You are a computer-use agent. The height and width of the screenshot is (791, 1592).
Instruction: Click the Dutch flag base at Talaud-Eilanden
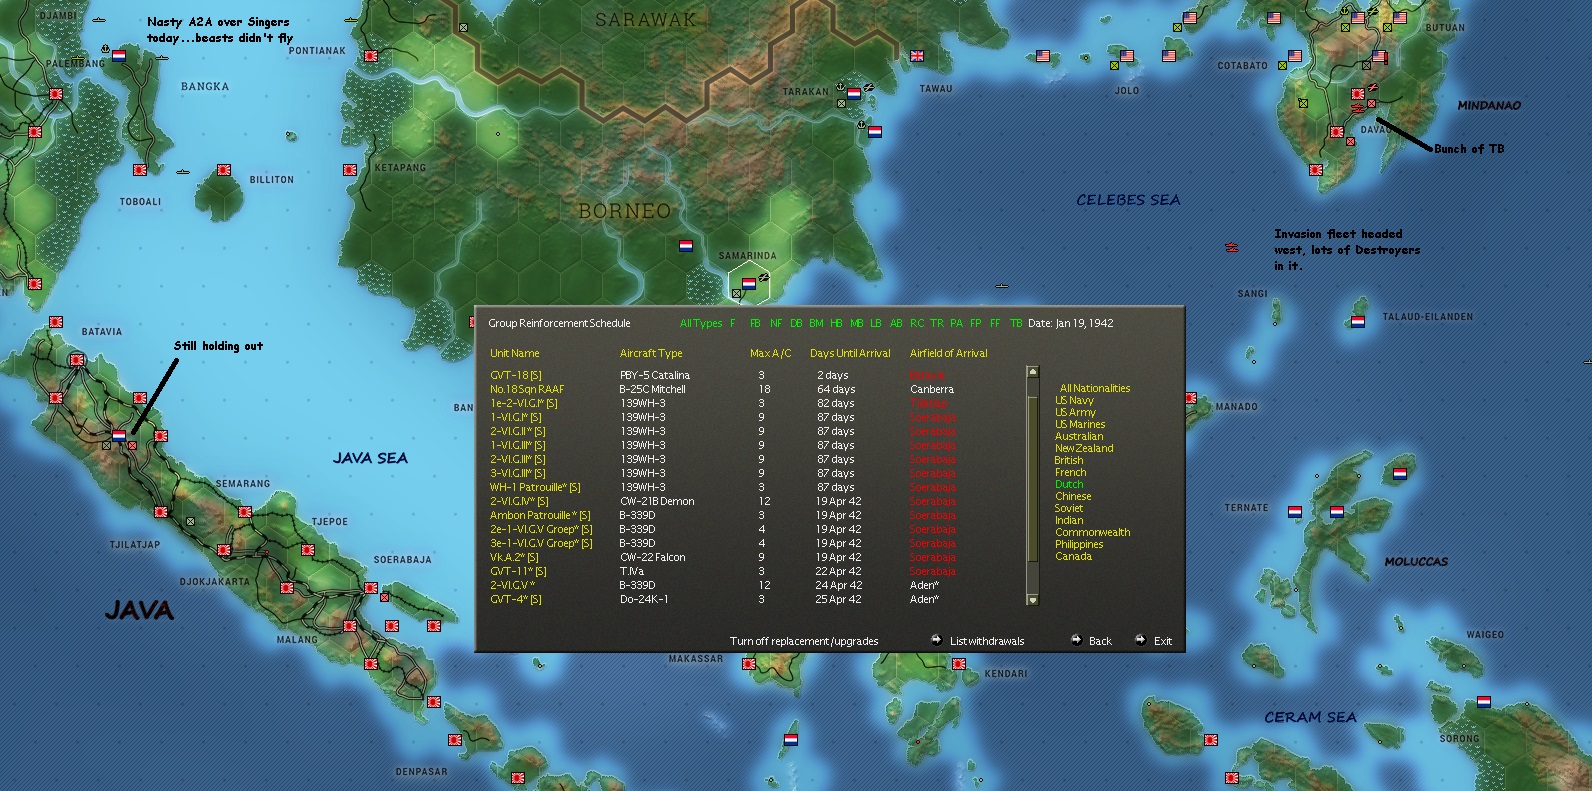pyautogui.click(x=1357, y=322)
